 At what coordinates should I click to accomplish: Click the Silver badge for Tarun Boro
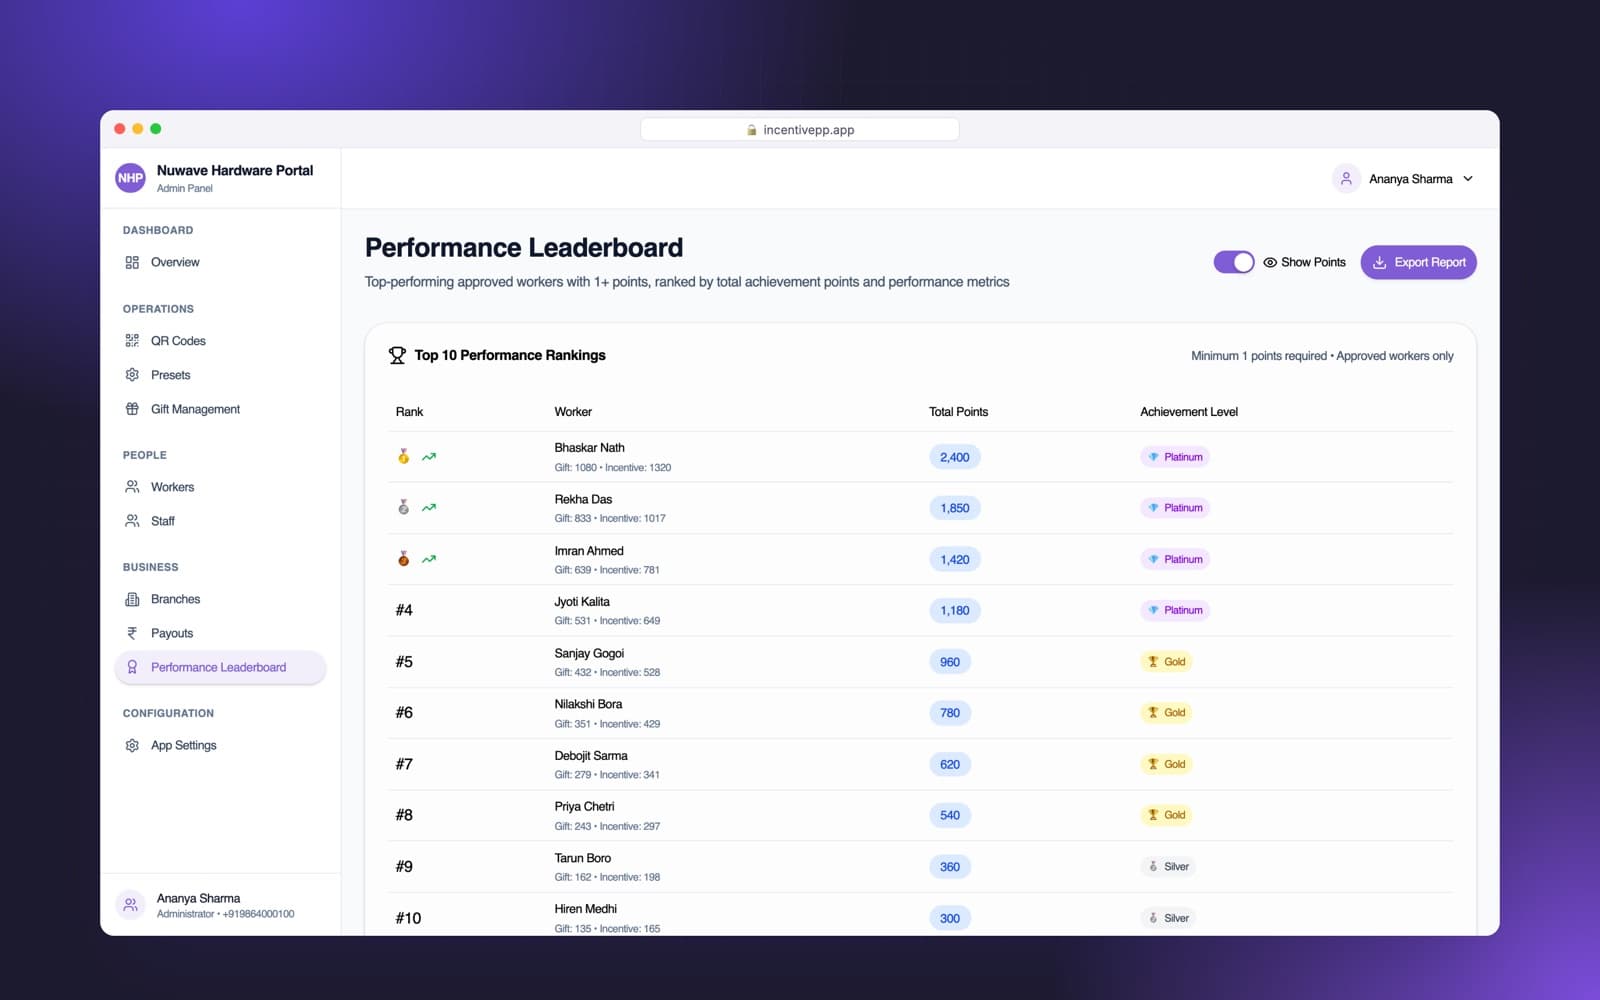coord(1168,867)
